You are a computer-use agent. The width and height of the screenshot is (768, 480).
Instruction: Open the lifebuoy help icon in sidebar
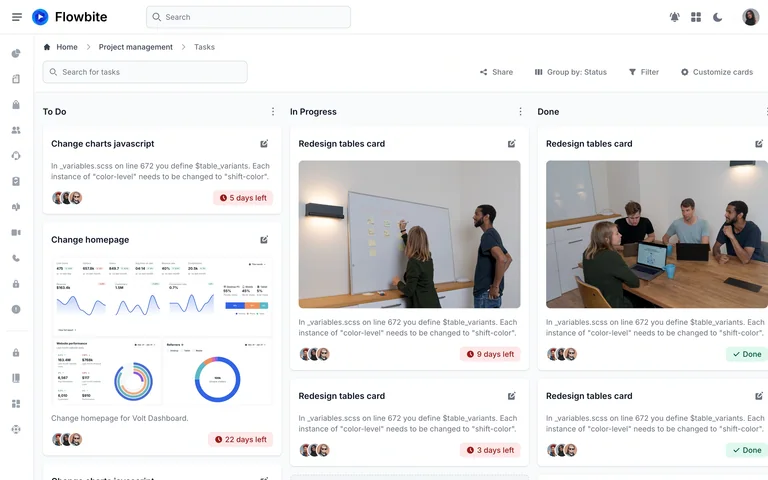click(x=16, y=430)
